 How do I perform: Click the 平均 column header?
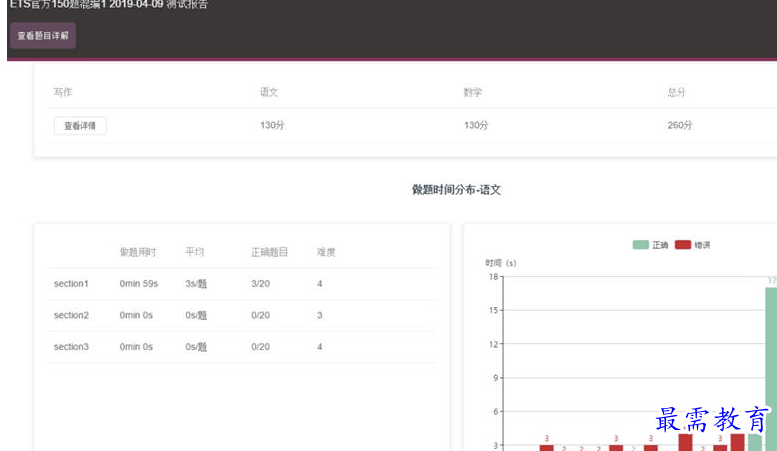tap(194, 252)
